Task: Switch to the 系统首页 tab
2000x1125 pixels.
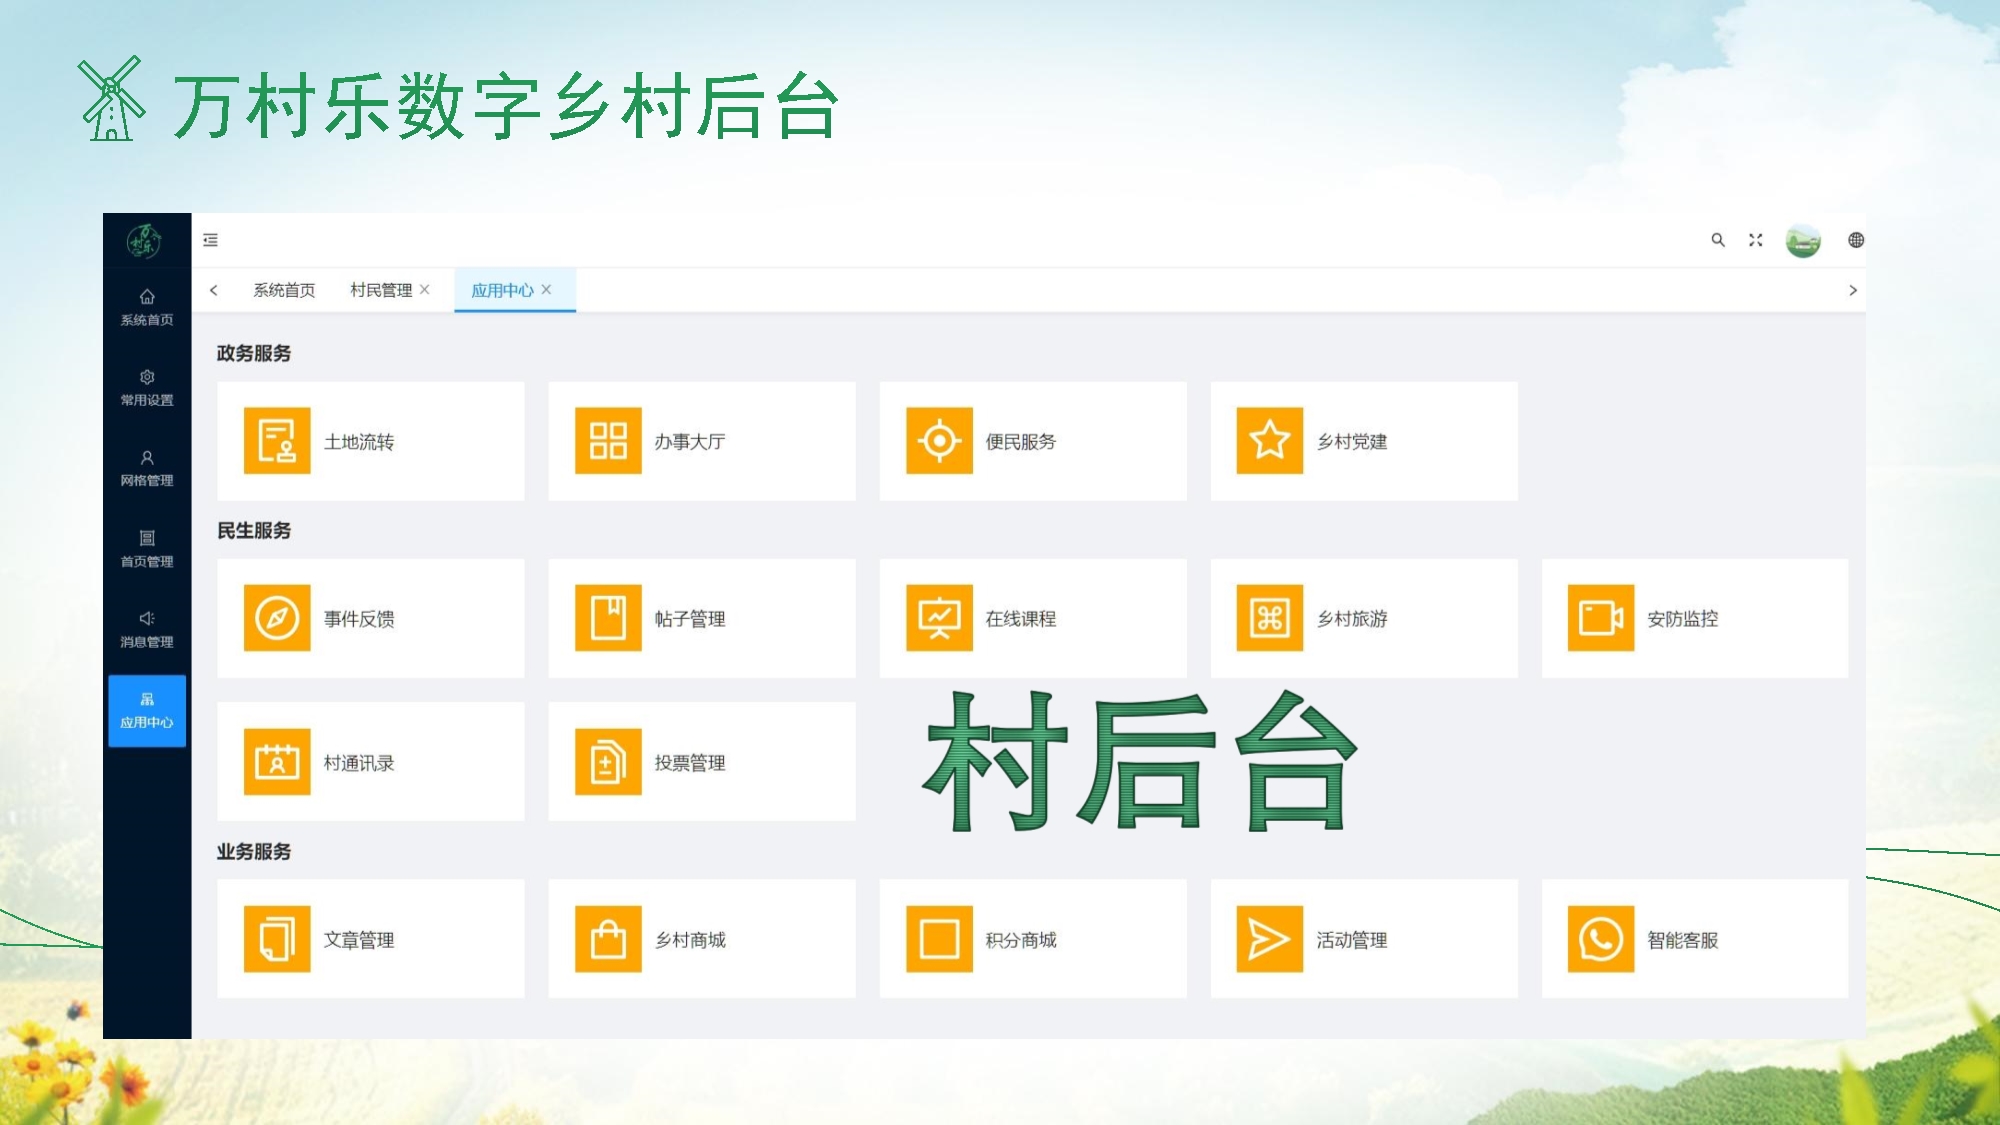Action: tap(284, 290)
